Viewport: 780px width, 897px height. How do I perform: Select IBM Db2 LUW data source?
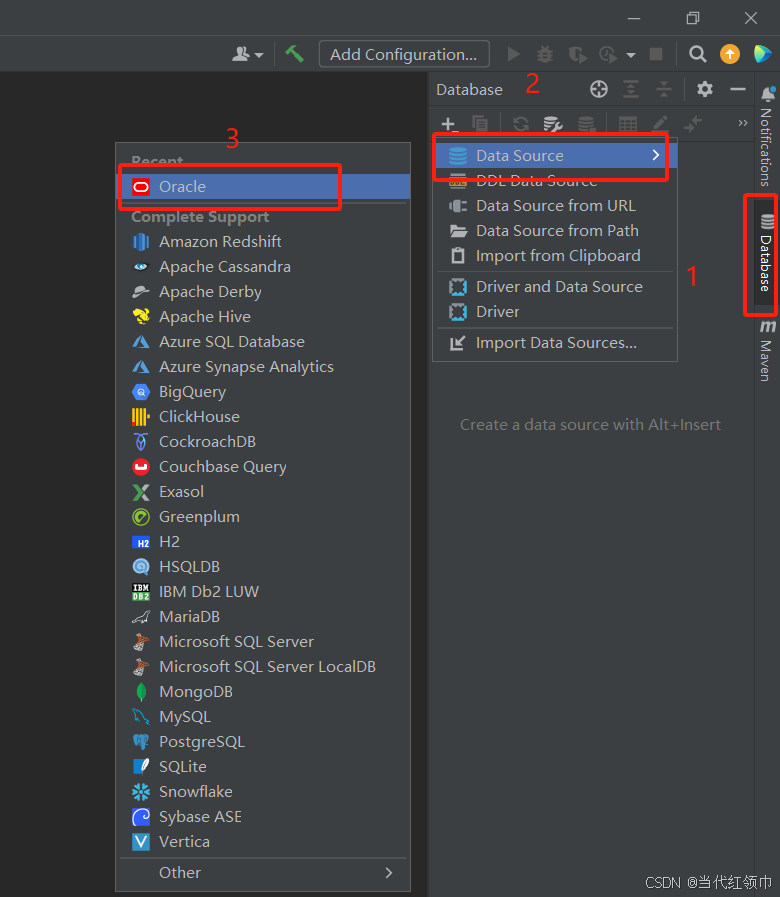point(265,592)
